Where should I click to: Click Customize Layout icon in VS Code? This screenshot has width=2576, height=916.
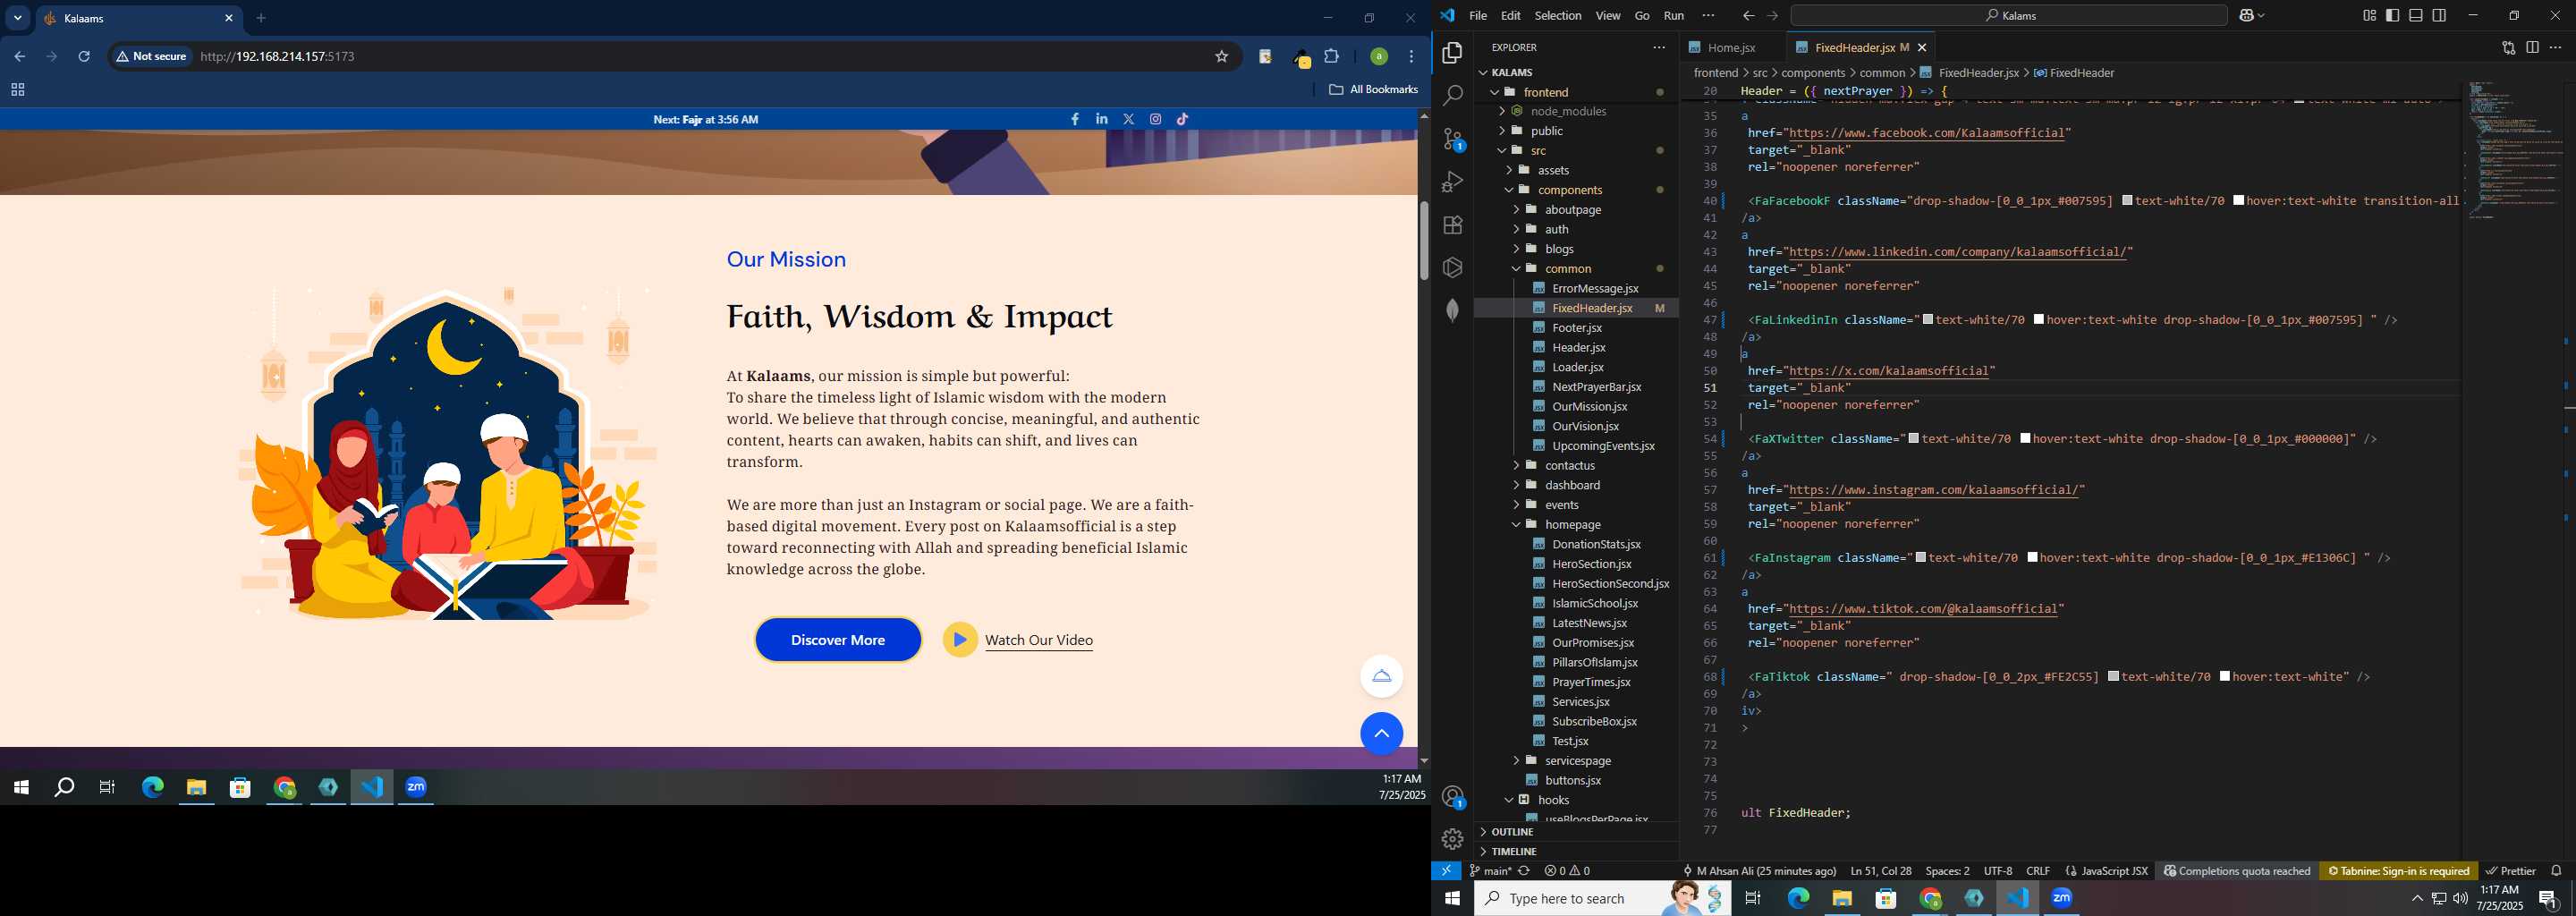click(2369, 16)
